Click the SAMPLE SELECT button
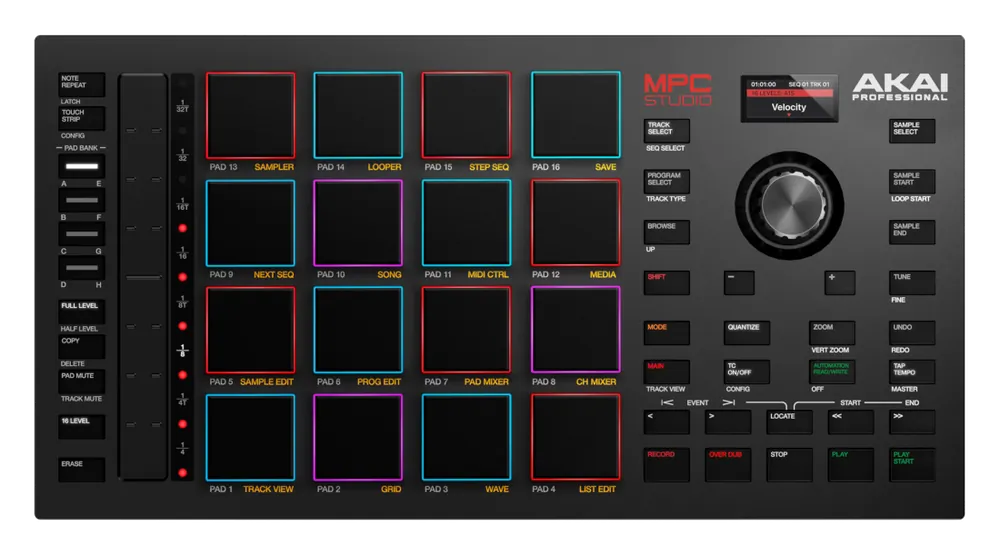Viewport: 1000px width, 555px height. (x=912, y=131)
